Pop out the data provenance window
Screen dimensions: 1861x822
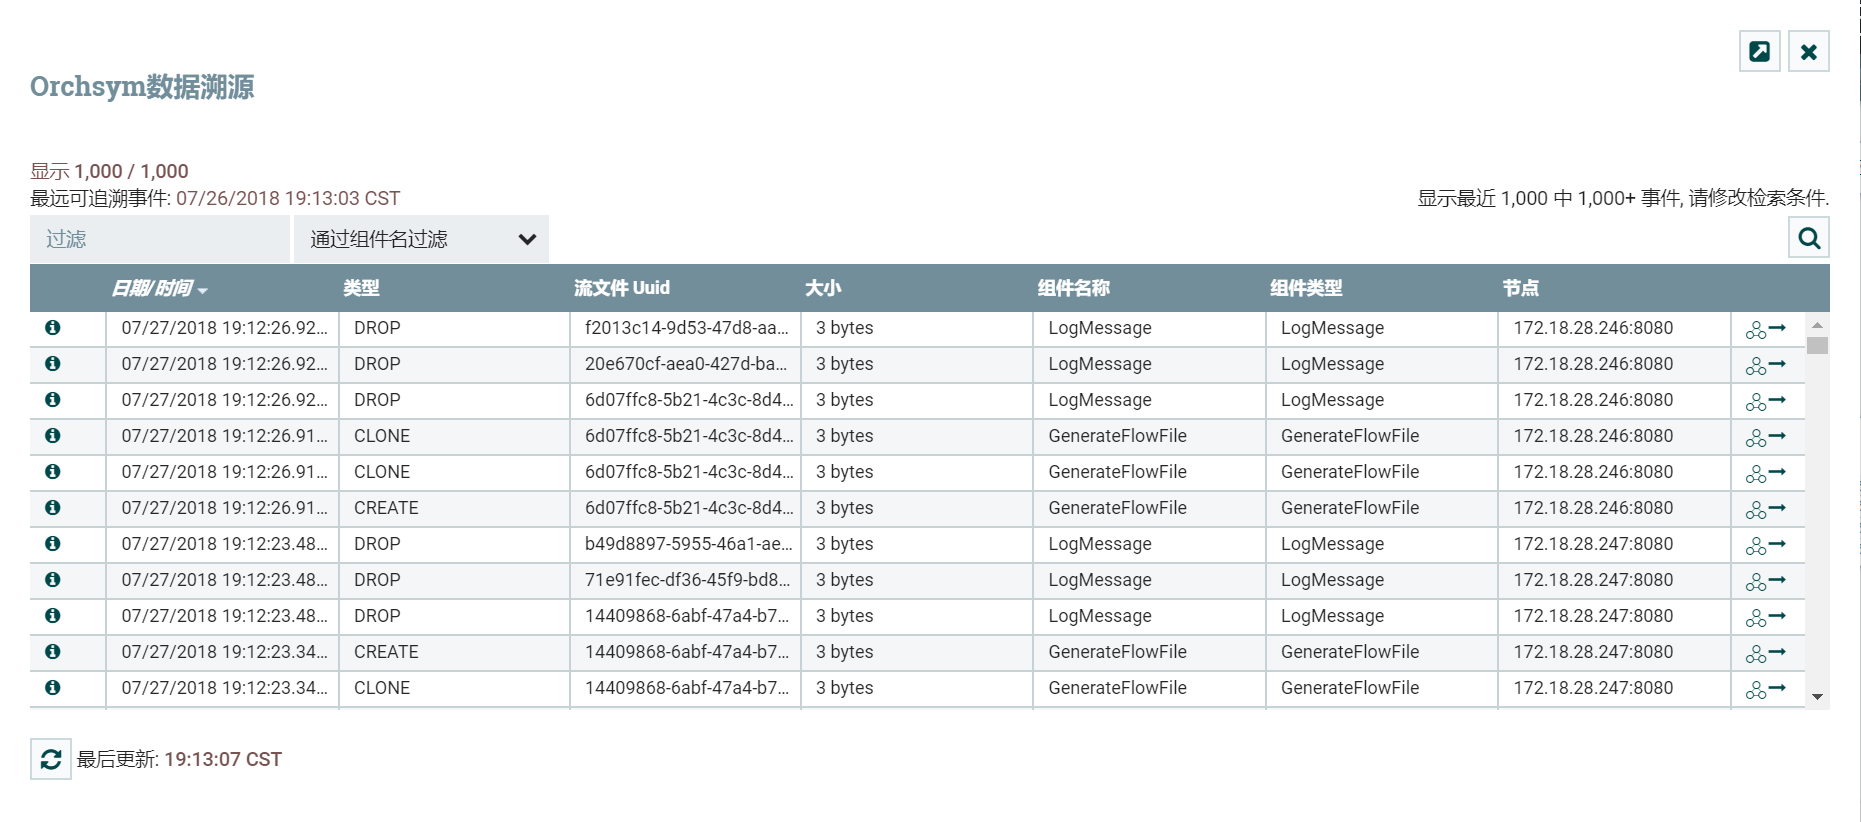[1759, 51]
